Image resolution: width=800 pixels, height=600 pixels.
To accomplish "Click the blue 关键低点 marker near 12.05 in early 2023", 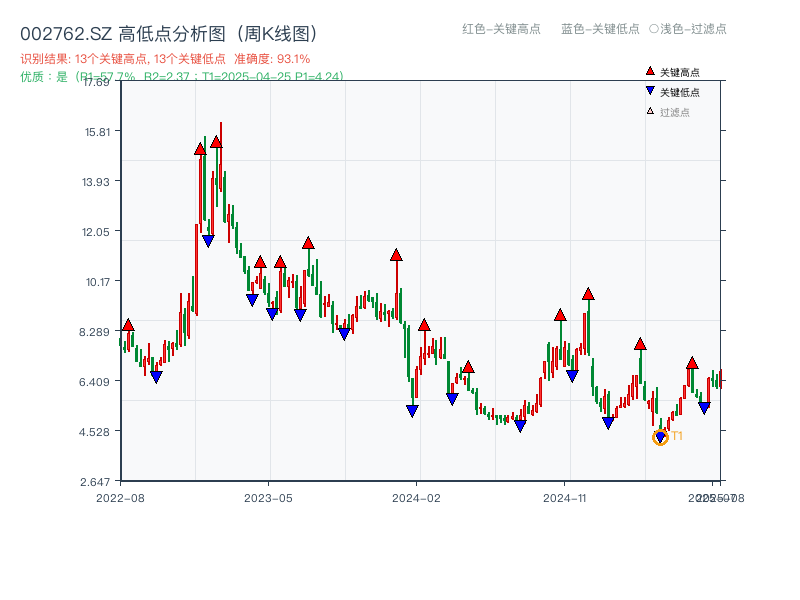I will point(207,240).
